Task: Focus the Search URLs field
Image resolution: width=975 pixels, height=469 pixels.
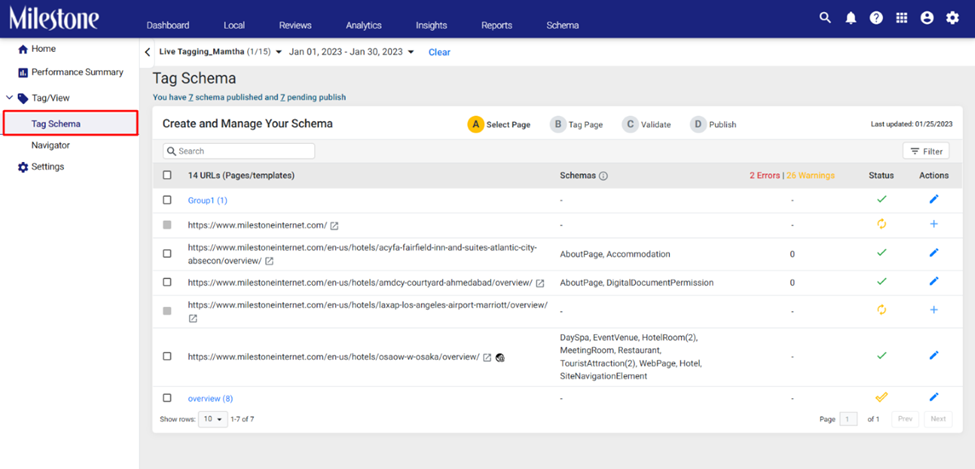Action: point(239,151)
